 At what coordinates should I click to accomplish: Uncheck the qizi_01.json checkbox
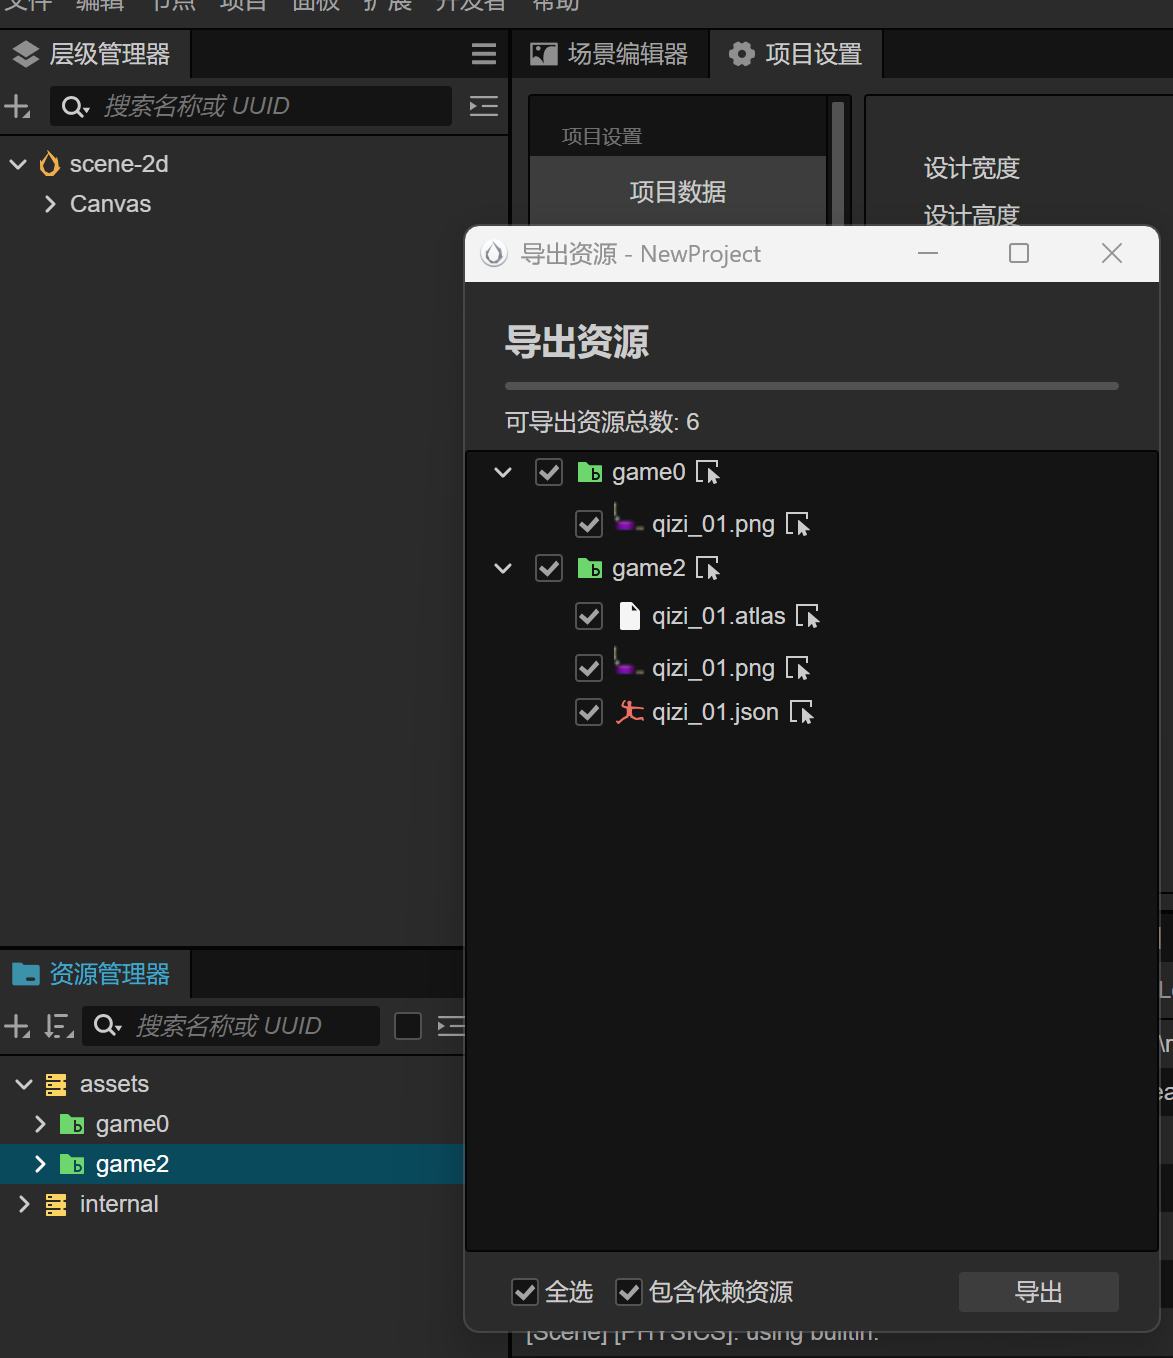589,712
